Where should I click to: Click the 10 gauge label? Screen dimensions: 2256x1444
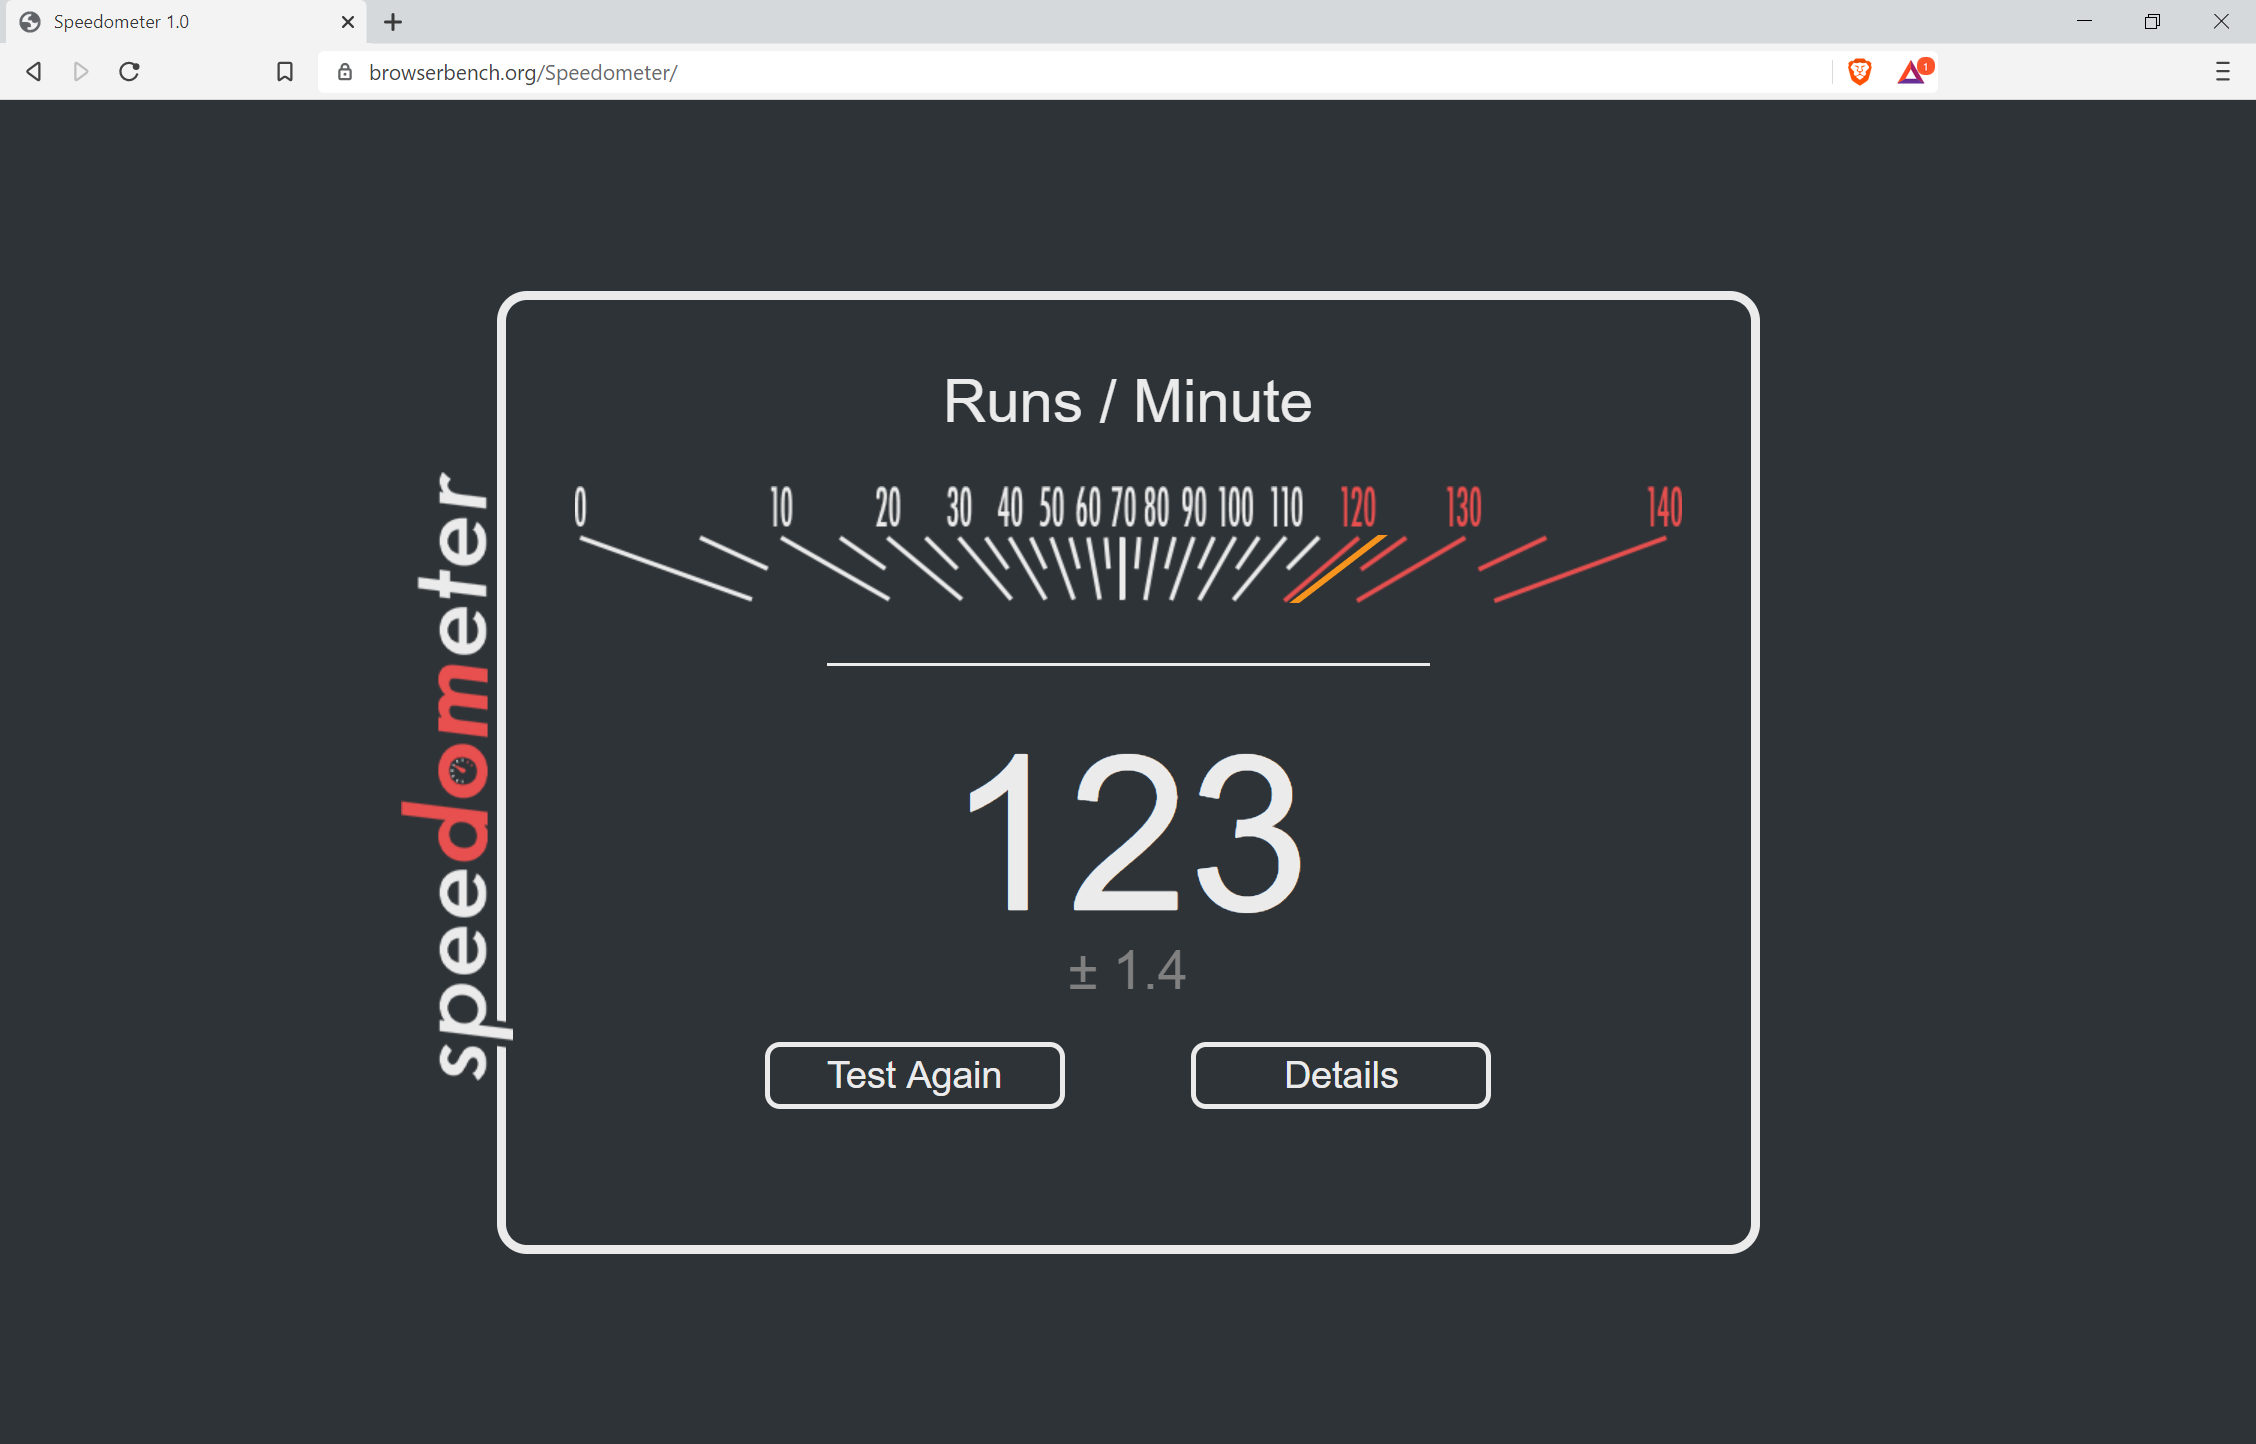781,507
